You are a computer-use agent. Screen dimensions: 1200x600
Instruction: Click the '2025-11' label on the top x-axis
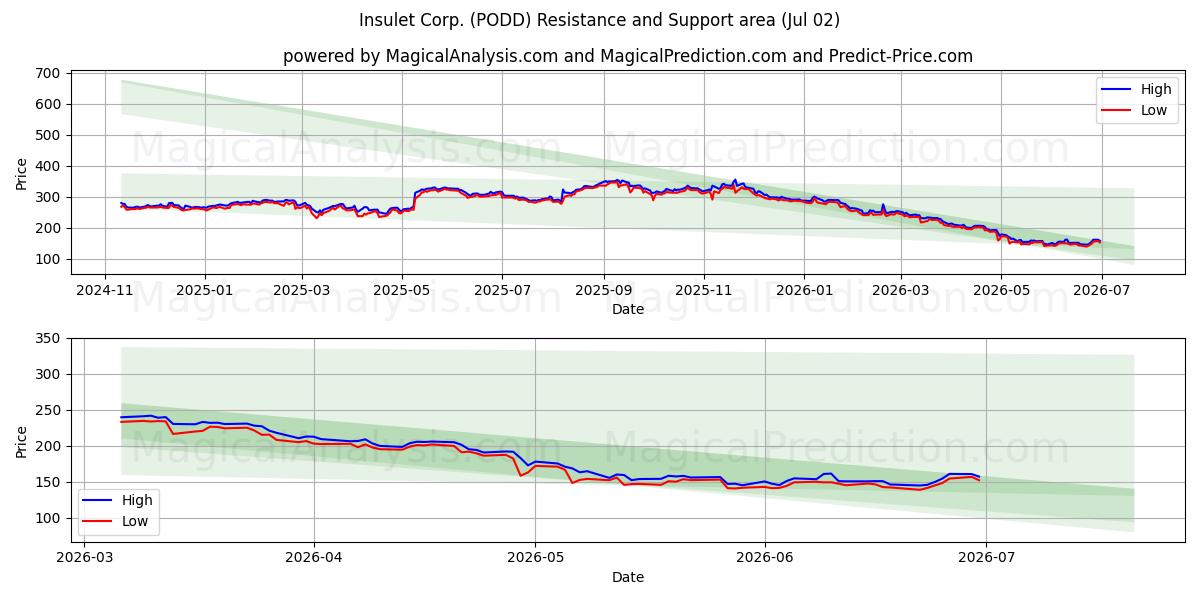703,291
